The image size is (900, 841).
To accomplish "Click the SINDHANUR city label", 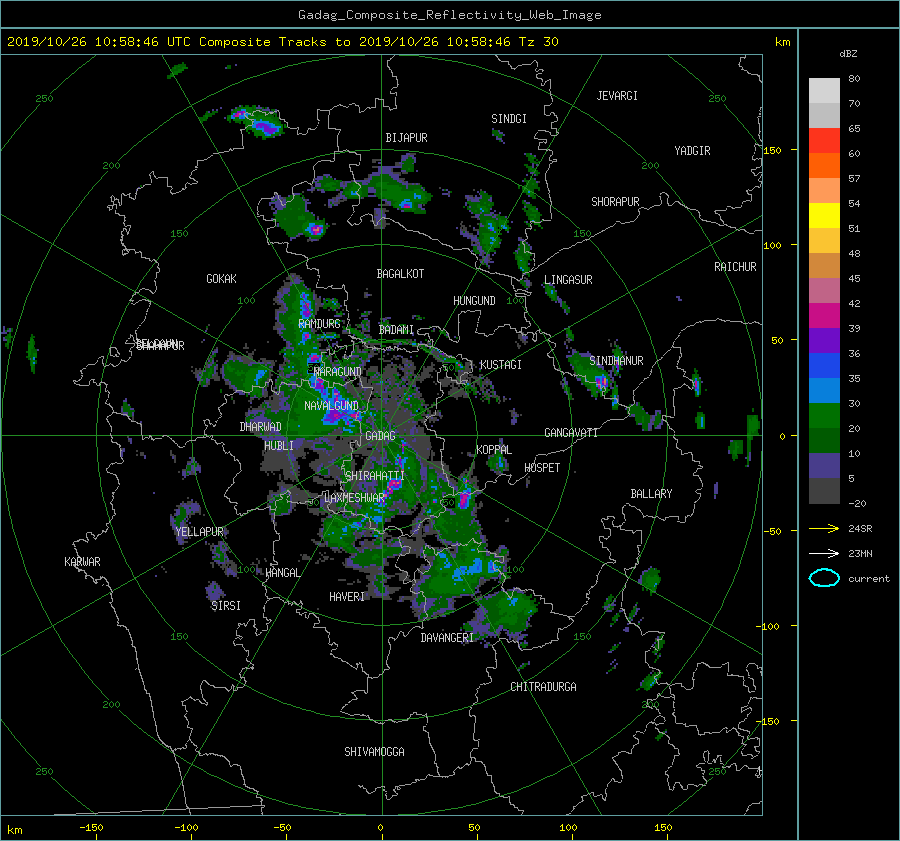I will click(x=616, y=361).
